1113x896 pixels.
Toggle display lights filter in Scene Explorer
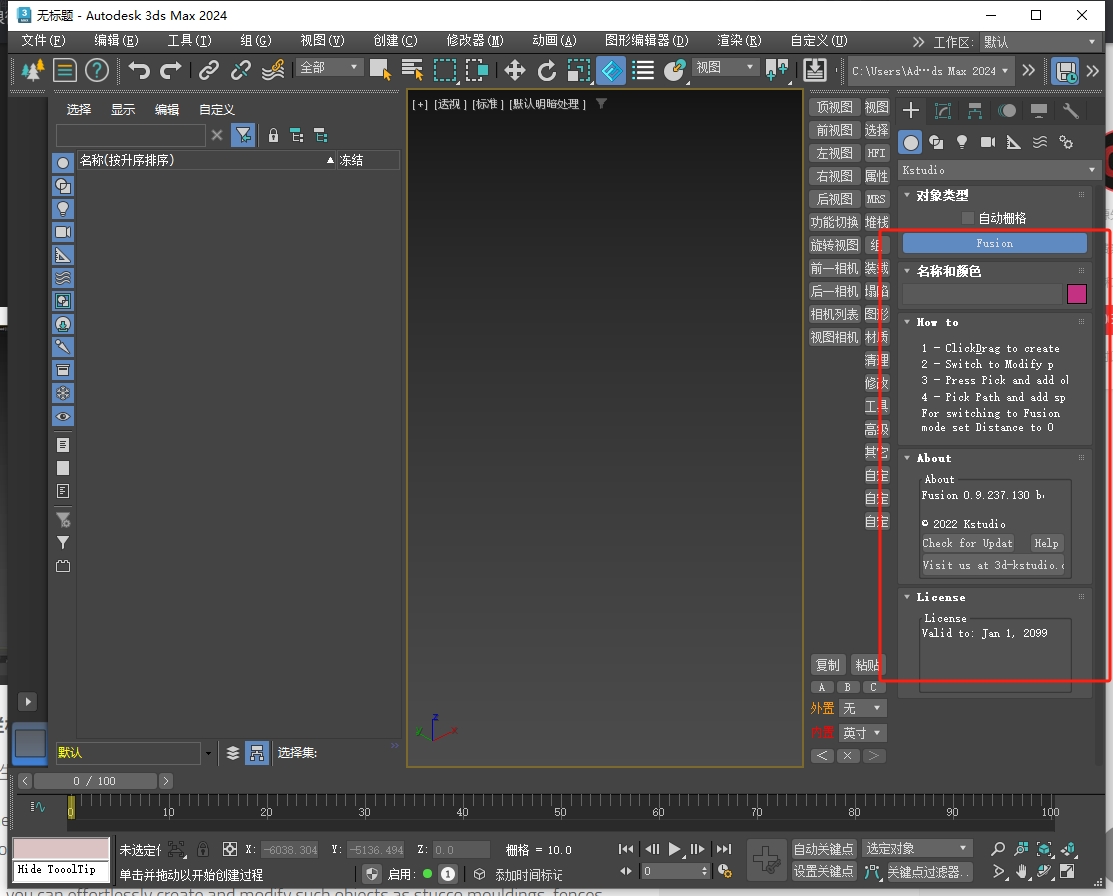pyautogui.click(x=63, y=209)
